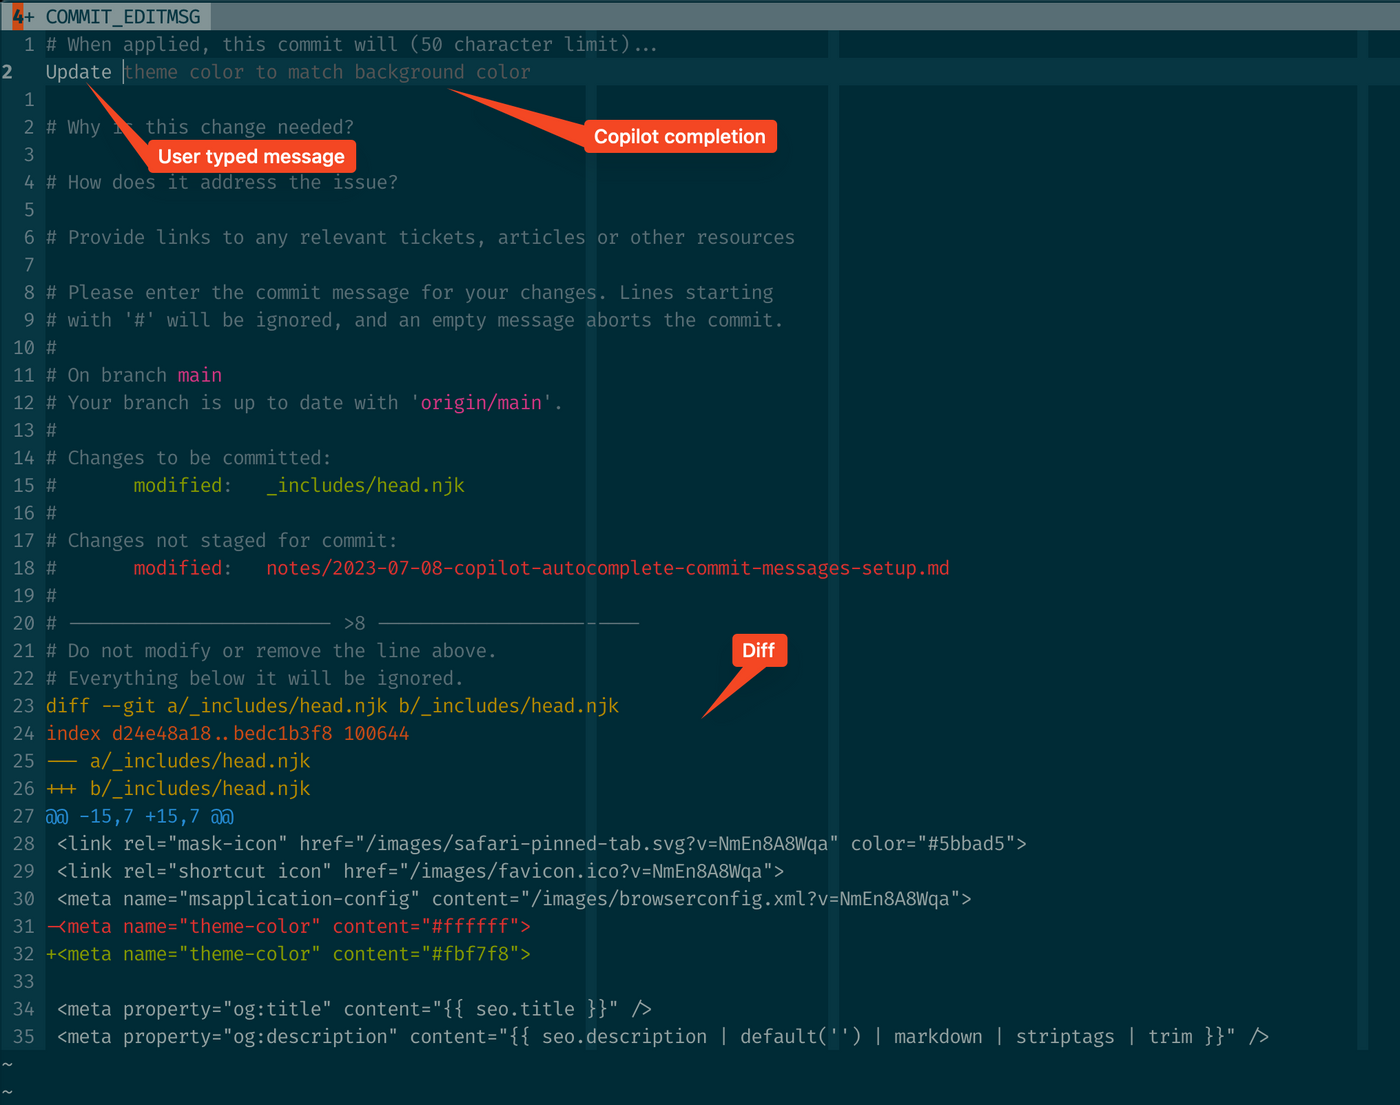Click the "index d24e48a18..bedc1b3f8 100644" line
The height and width of the screenshot is (1105, 1400).
point(228,733)
